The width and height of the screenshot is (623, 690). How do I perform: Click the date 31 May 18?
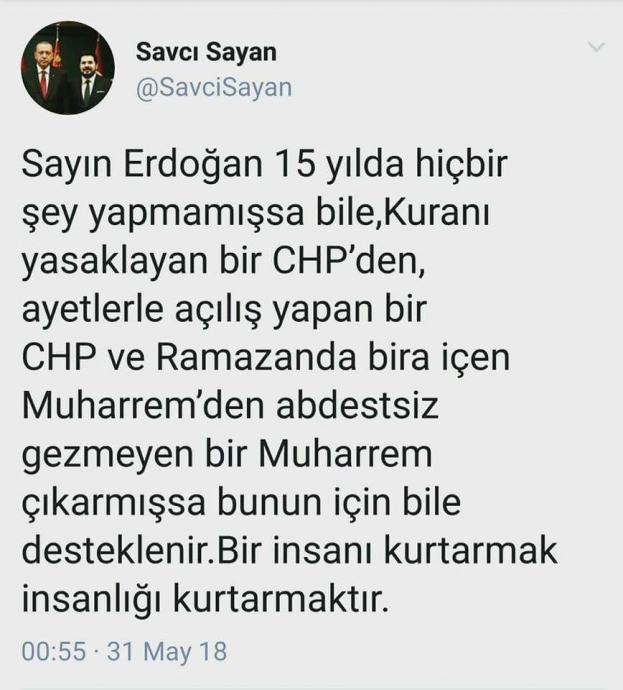(x=167, y=652)
